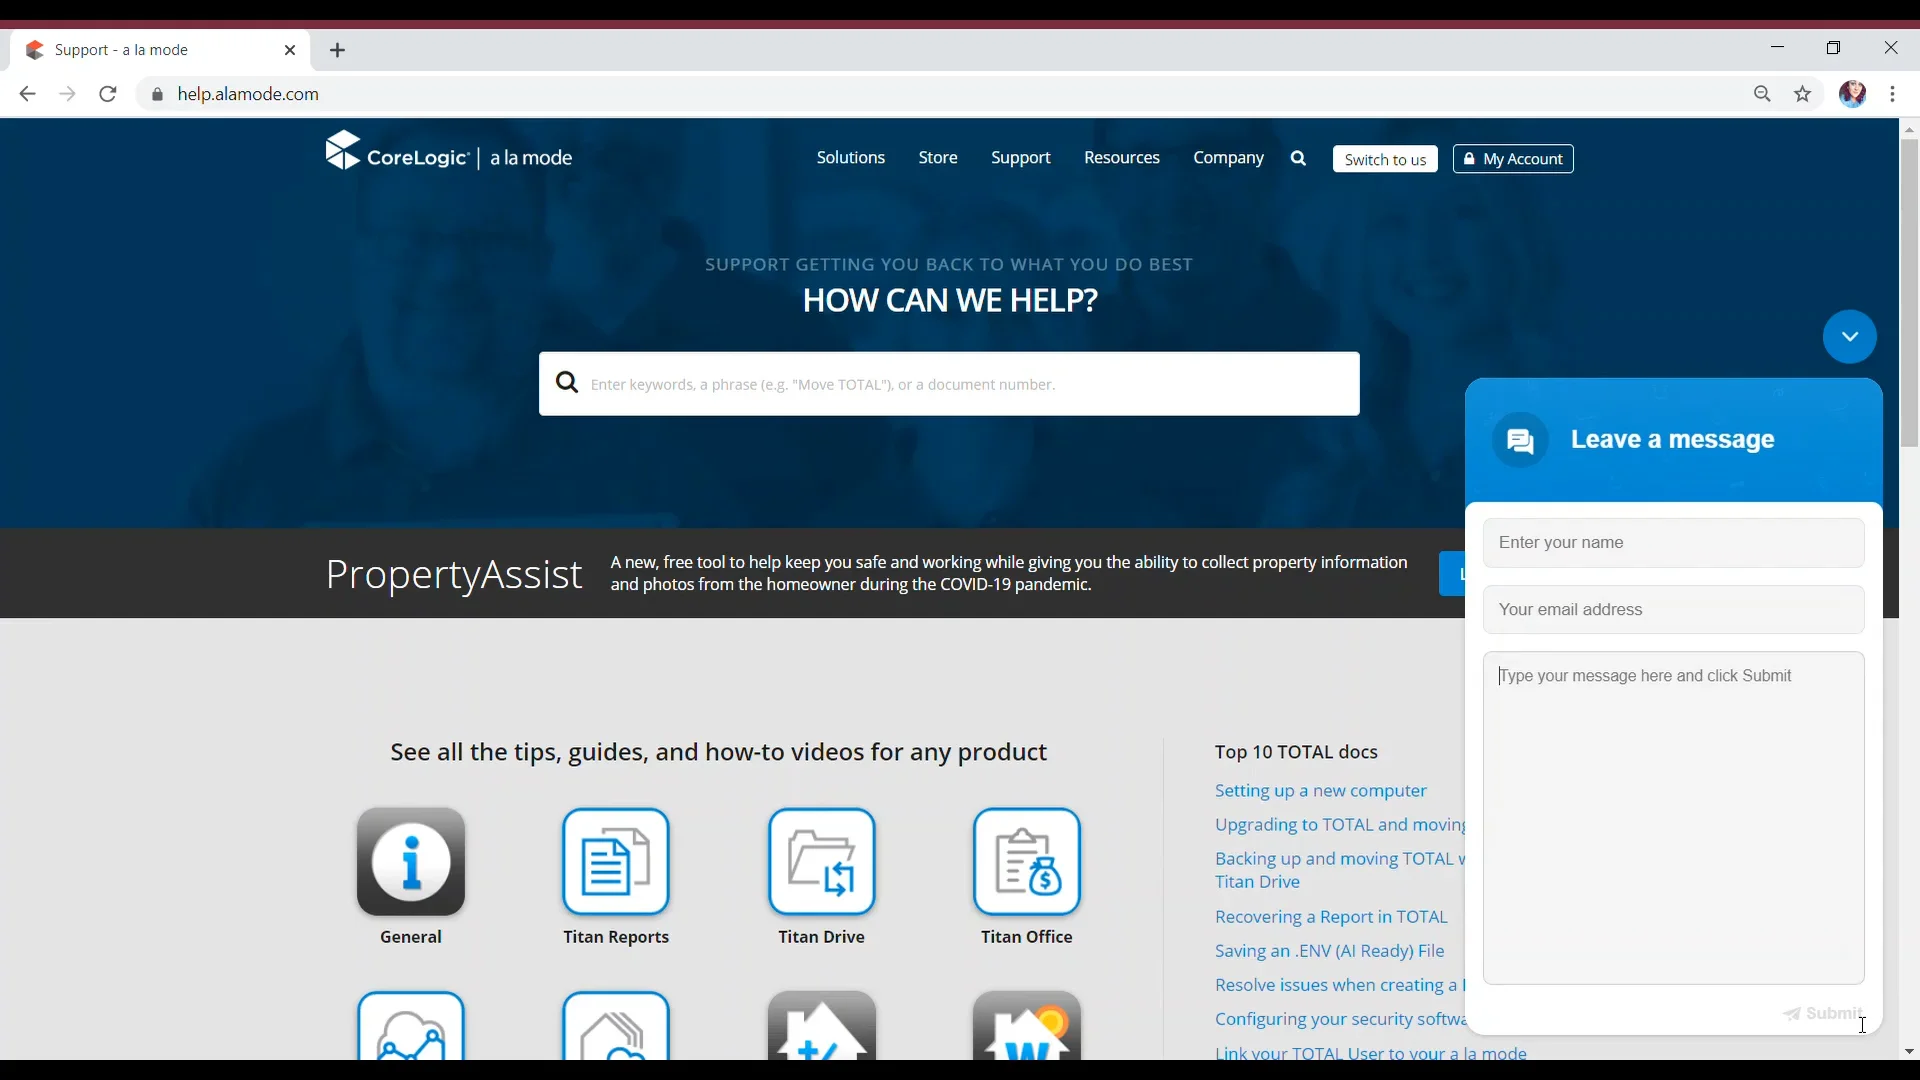Open the Solutions navigation menu
The image size is (1920, 1080).
tap(851, 158)
